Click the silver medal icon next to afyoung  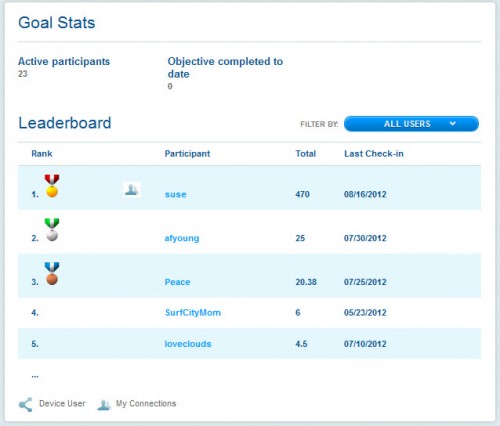pos(52,230)
